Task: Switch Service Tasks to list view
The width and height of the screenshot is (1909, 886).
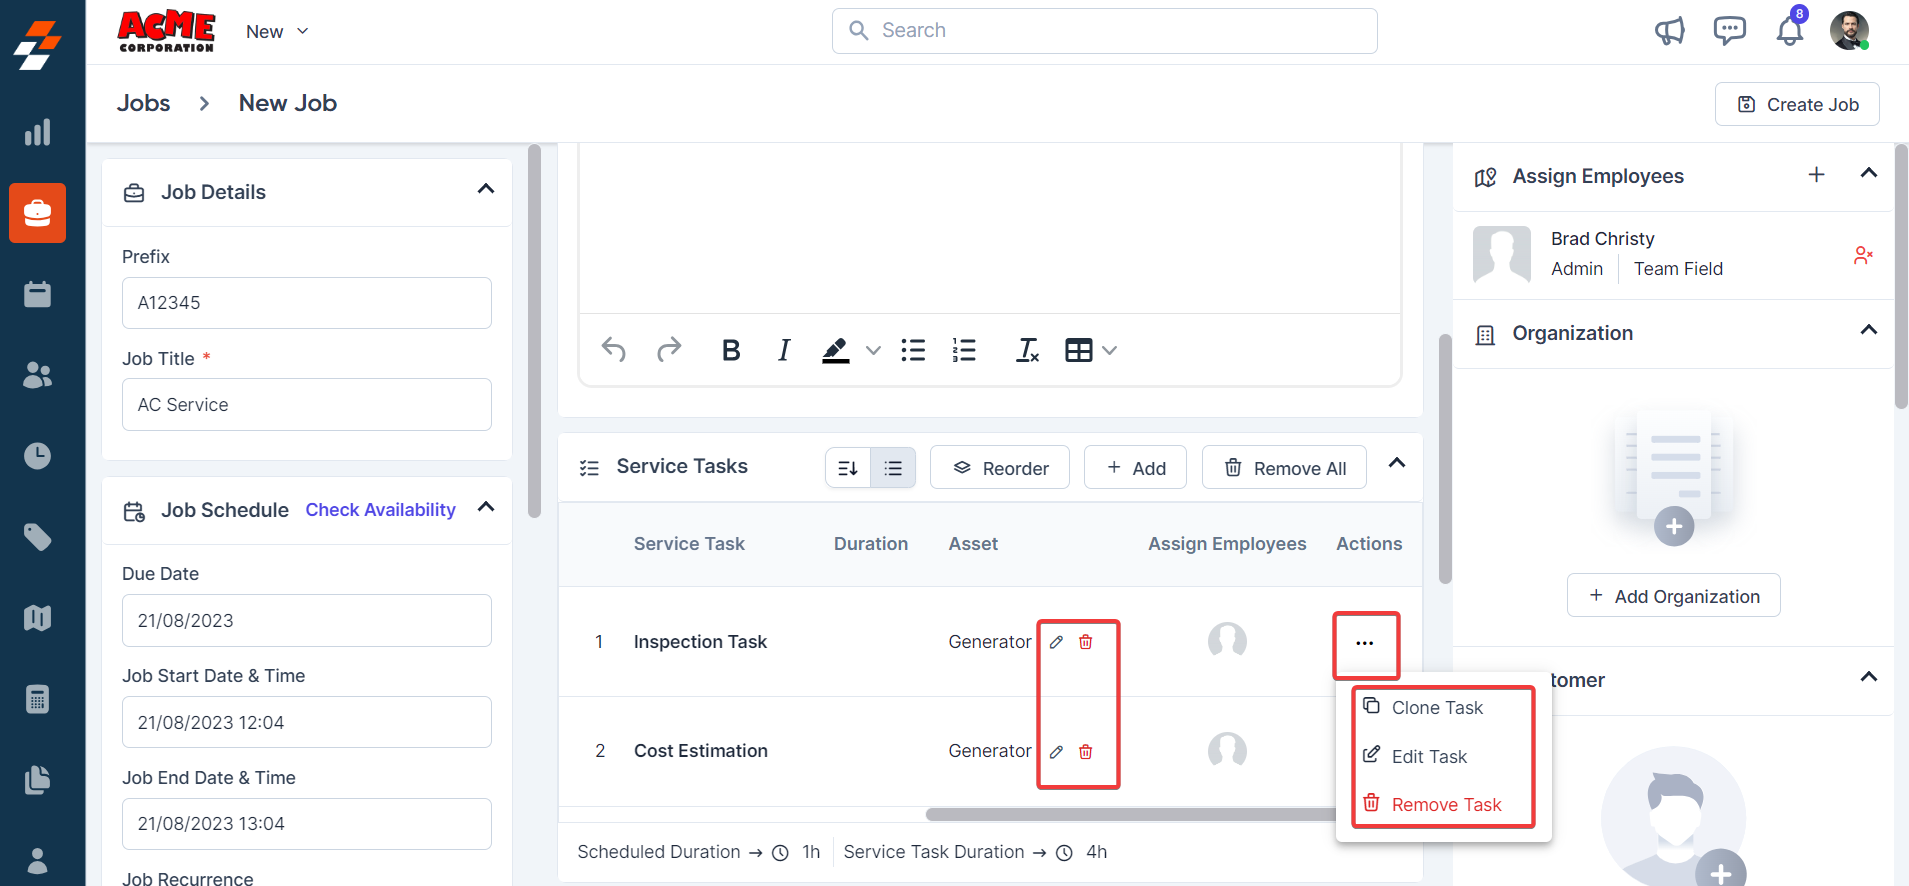Action: tap(893, 468)
